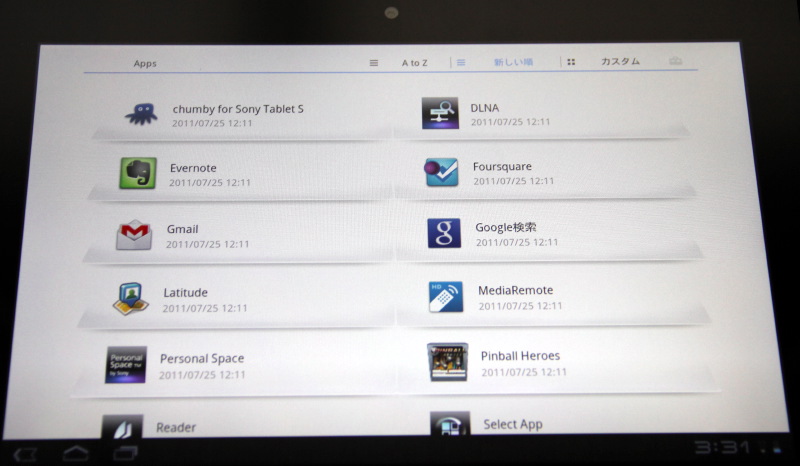Open the Latitude map icon

pyautogui.click(x=131, y=298)
